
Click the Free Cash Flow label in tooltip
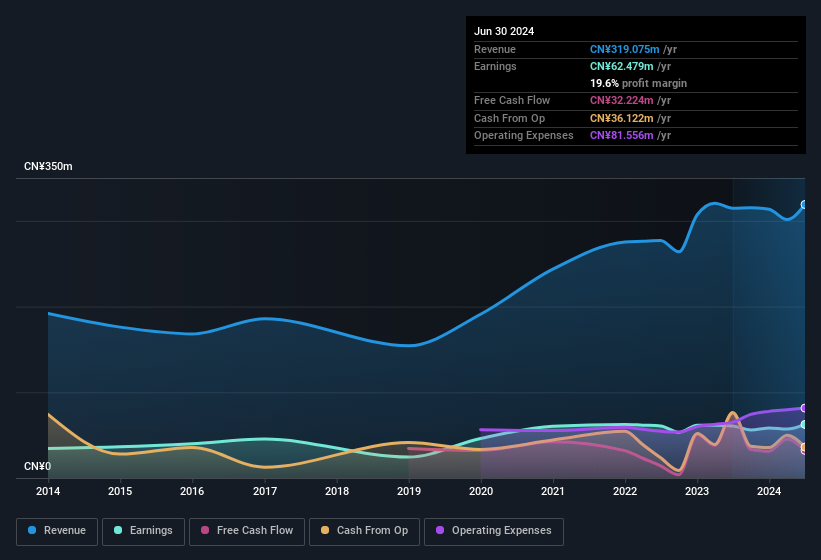tap(512, 100)
